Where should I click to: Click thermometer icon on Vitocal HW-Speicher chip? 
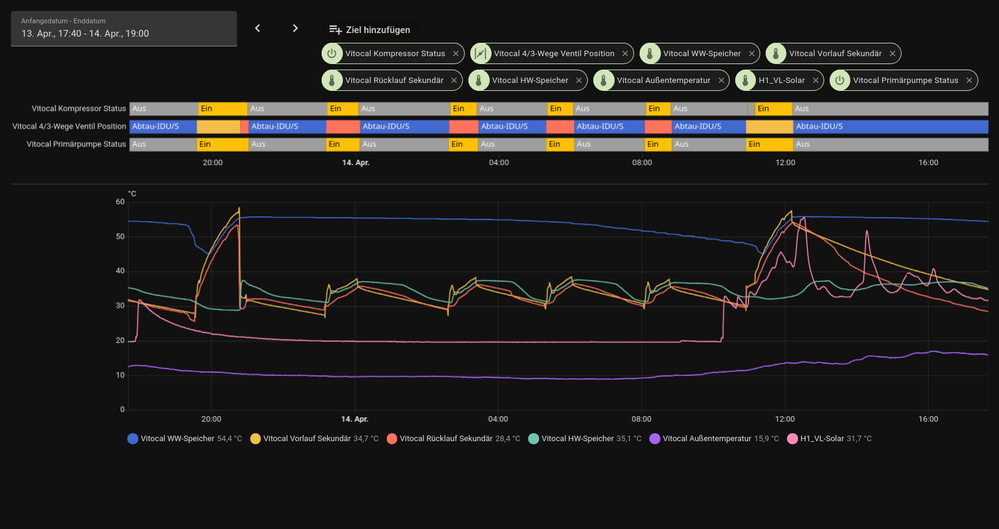pyautogui.click(x=478, y=80)
